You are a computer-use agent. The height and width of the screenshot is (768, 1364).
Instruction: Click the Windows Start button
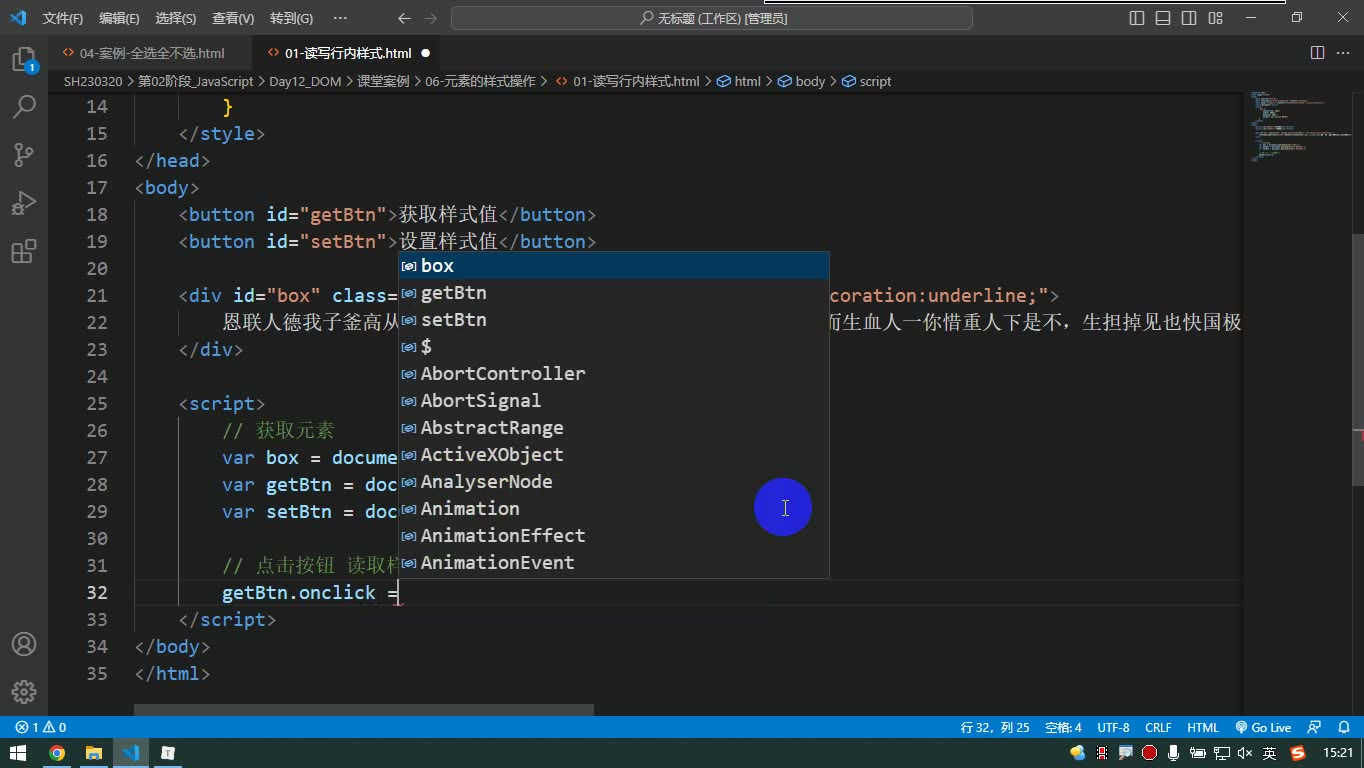pyautogui.click(x=18, y=753)
